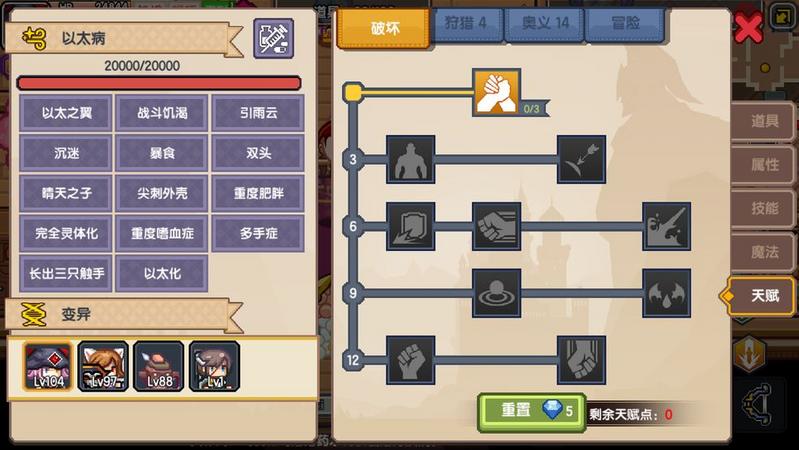Select the arrow shot talent icon
799x450 pixels.
581,159
